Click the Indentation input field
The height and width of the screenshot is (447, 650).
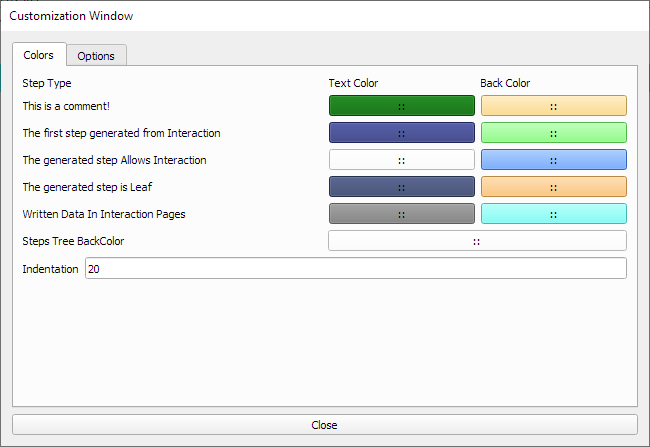355,269
